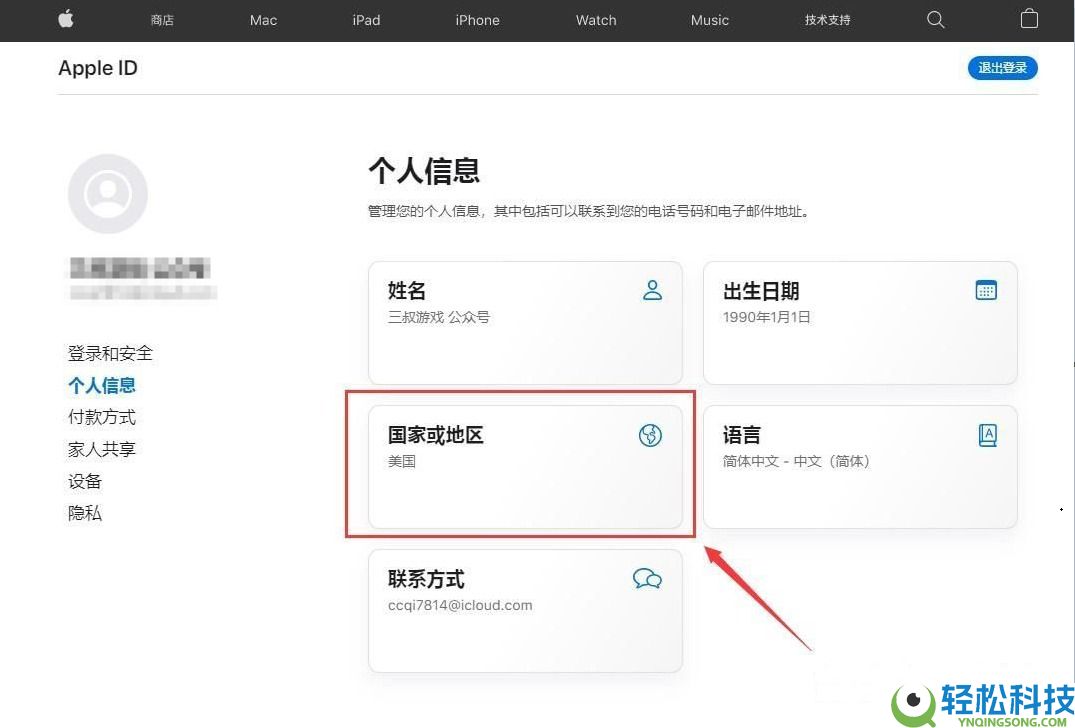Select the iPhone menu item
The width and height of the screenshot is (1075, 728).
[477, 19]
